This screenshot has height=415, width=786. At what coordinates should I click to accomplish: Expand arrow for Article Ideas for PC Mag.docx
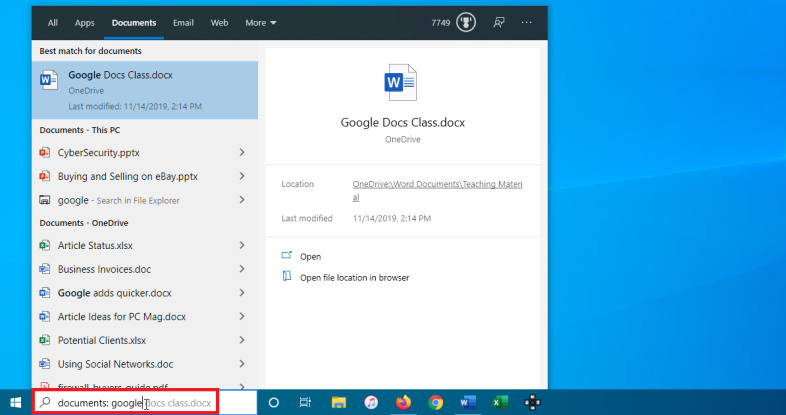pos(242,317)
